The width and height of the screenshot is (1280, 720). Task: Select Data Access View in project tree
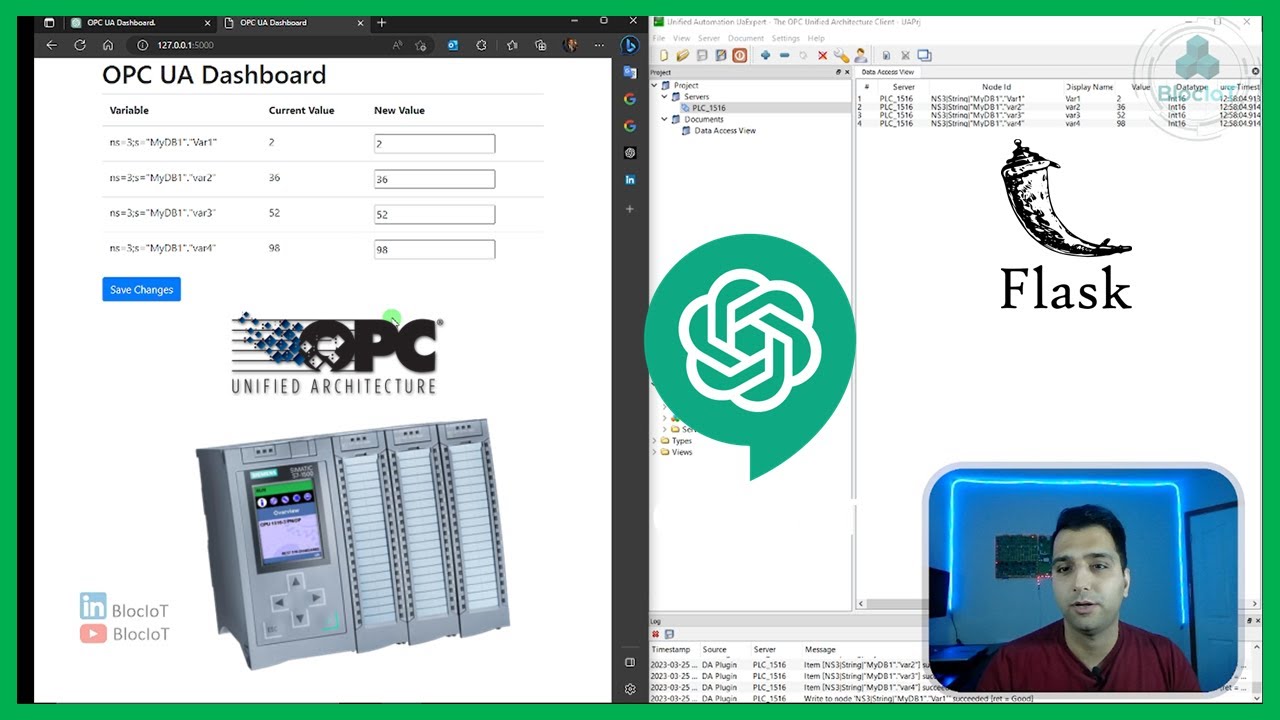pos(725,130)
